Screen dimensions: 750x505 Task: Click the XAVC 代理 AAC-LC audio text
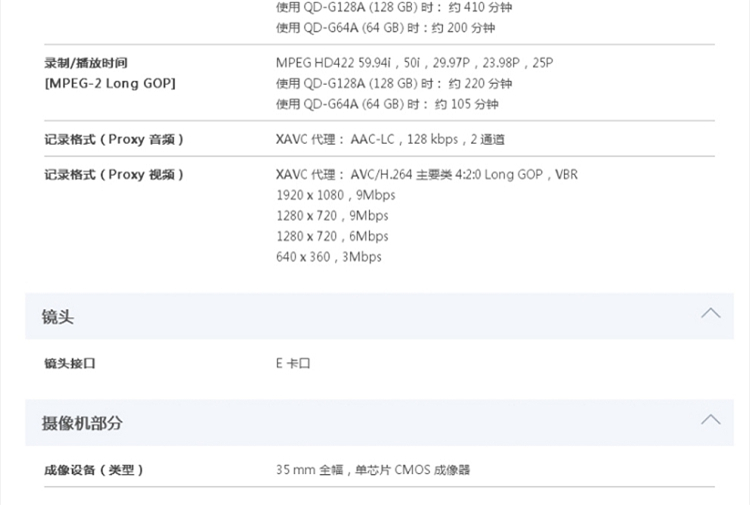(390, 140)
